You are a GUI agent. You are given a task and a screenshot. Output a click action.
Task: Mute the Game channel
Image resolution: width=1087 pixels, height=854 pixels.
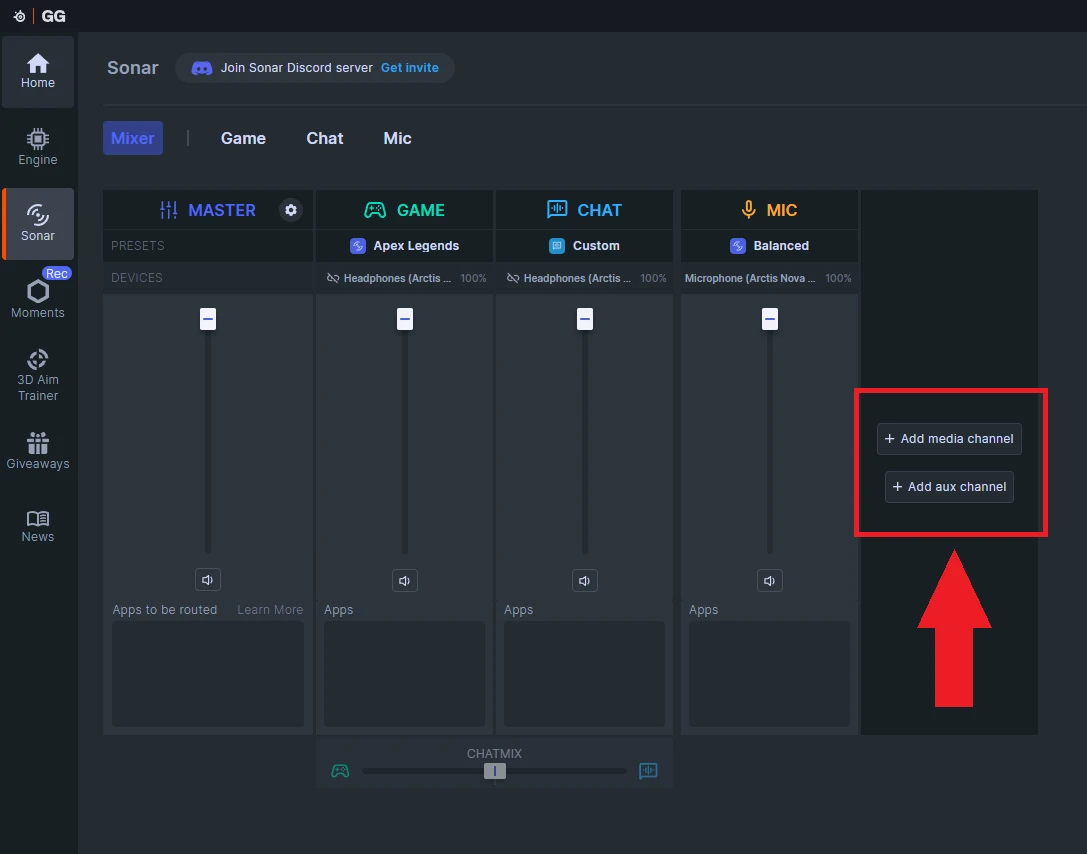[405, 580]
